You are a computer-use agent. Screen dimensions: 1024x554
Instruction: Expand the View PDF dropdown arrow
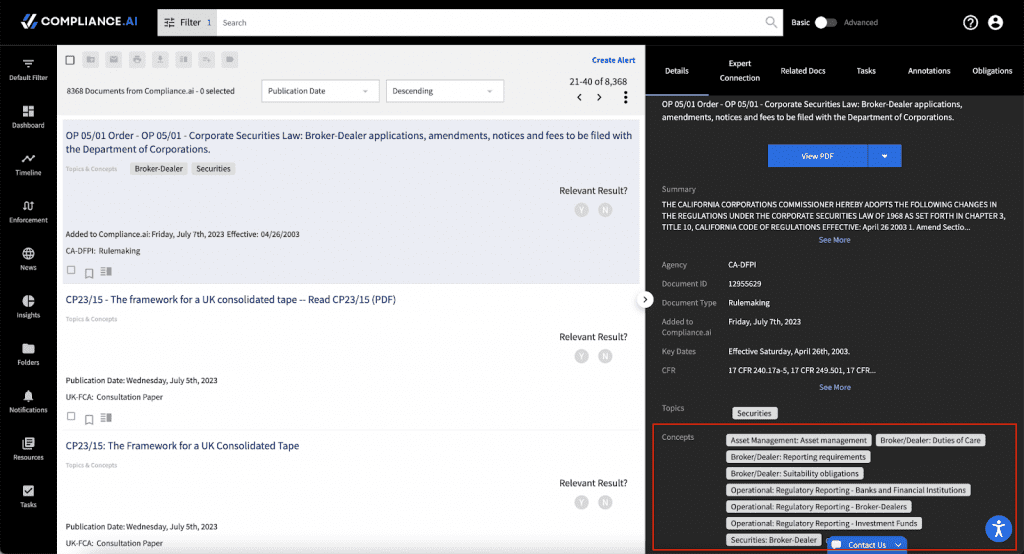885,156
